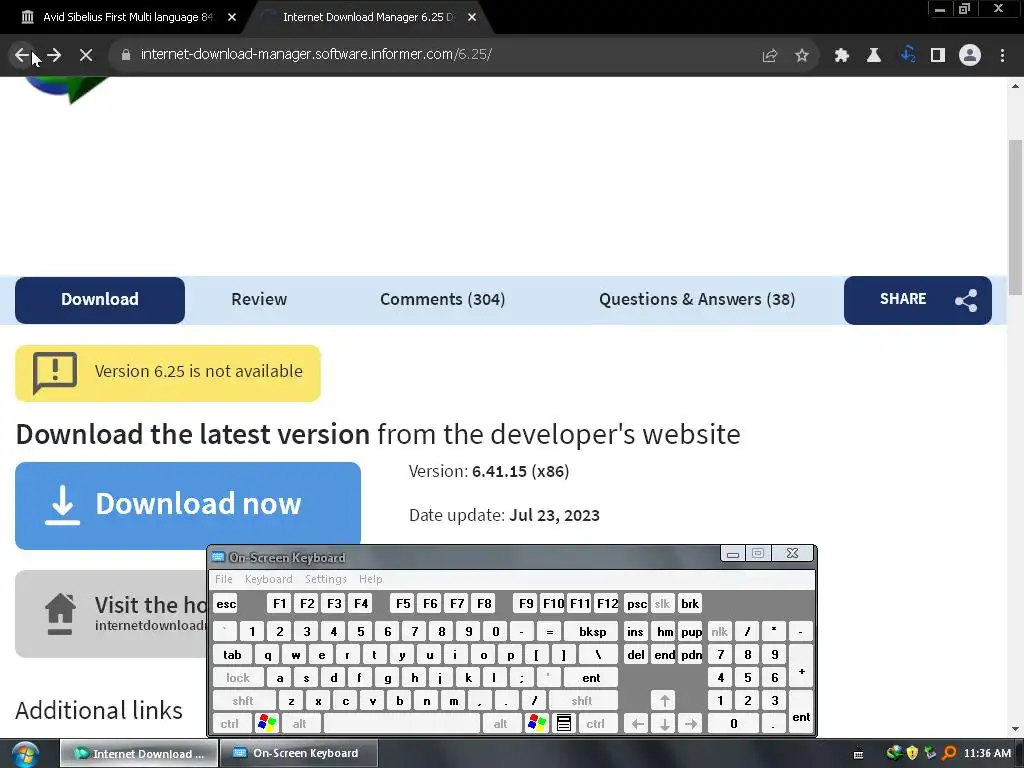Image resolution: width=1024 pixels, height=768 pixels.
Task: Toggle right shft key on On-Screen Keyboard
Action: point(582,701)
